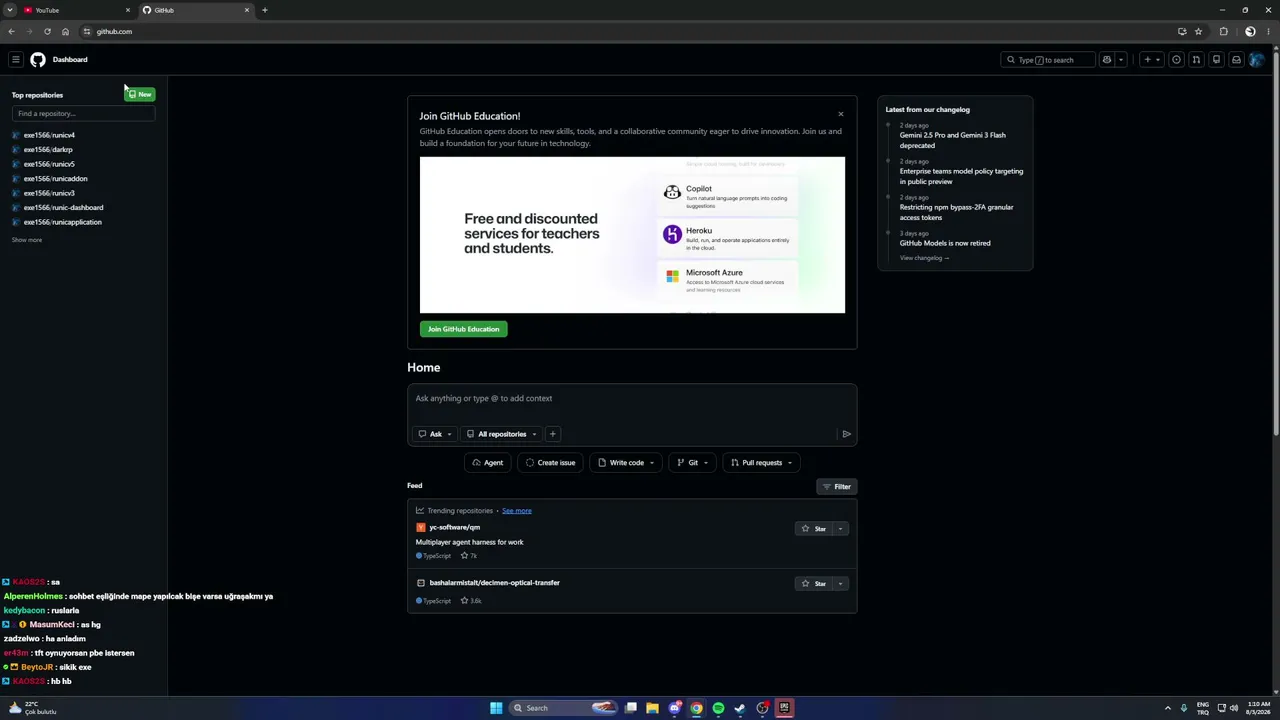This screenshot has width=1280, height=720.
Task: Open the Chrome extensions puzzle icon
Action: point(1223,31)
